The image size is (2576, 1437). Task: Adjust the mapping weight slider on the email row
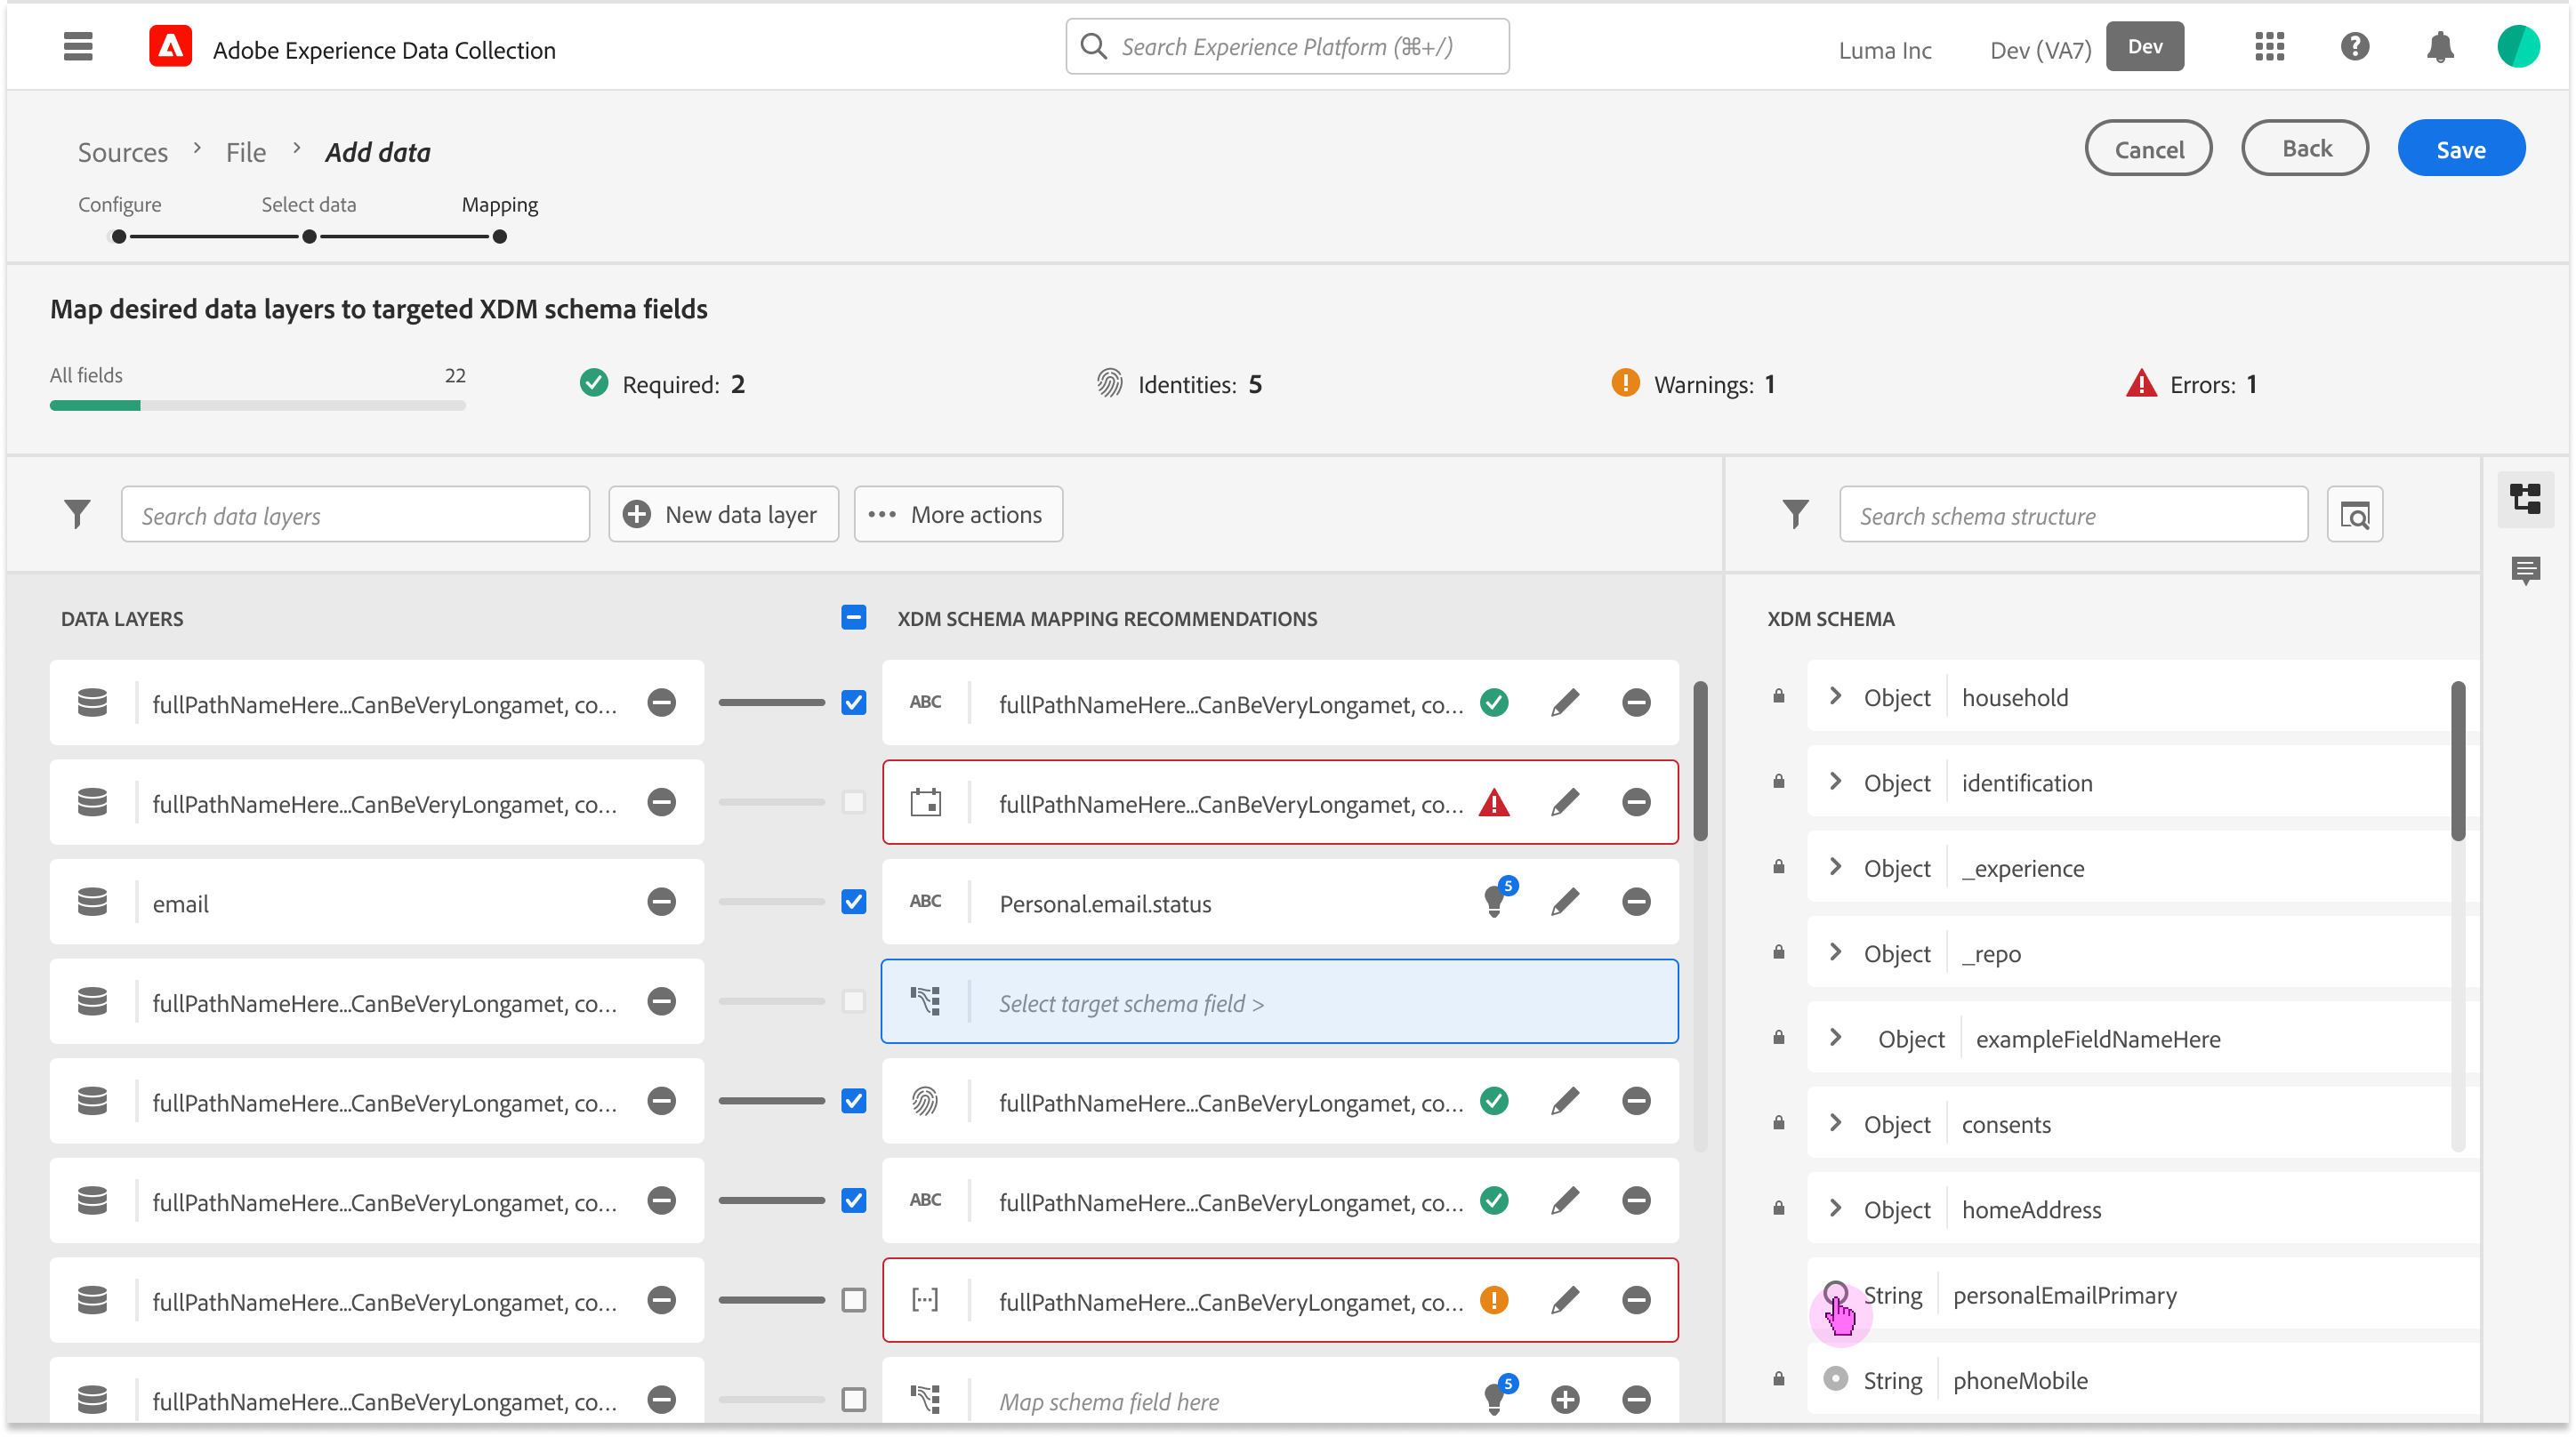(770, 901)
